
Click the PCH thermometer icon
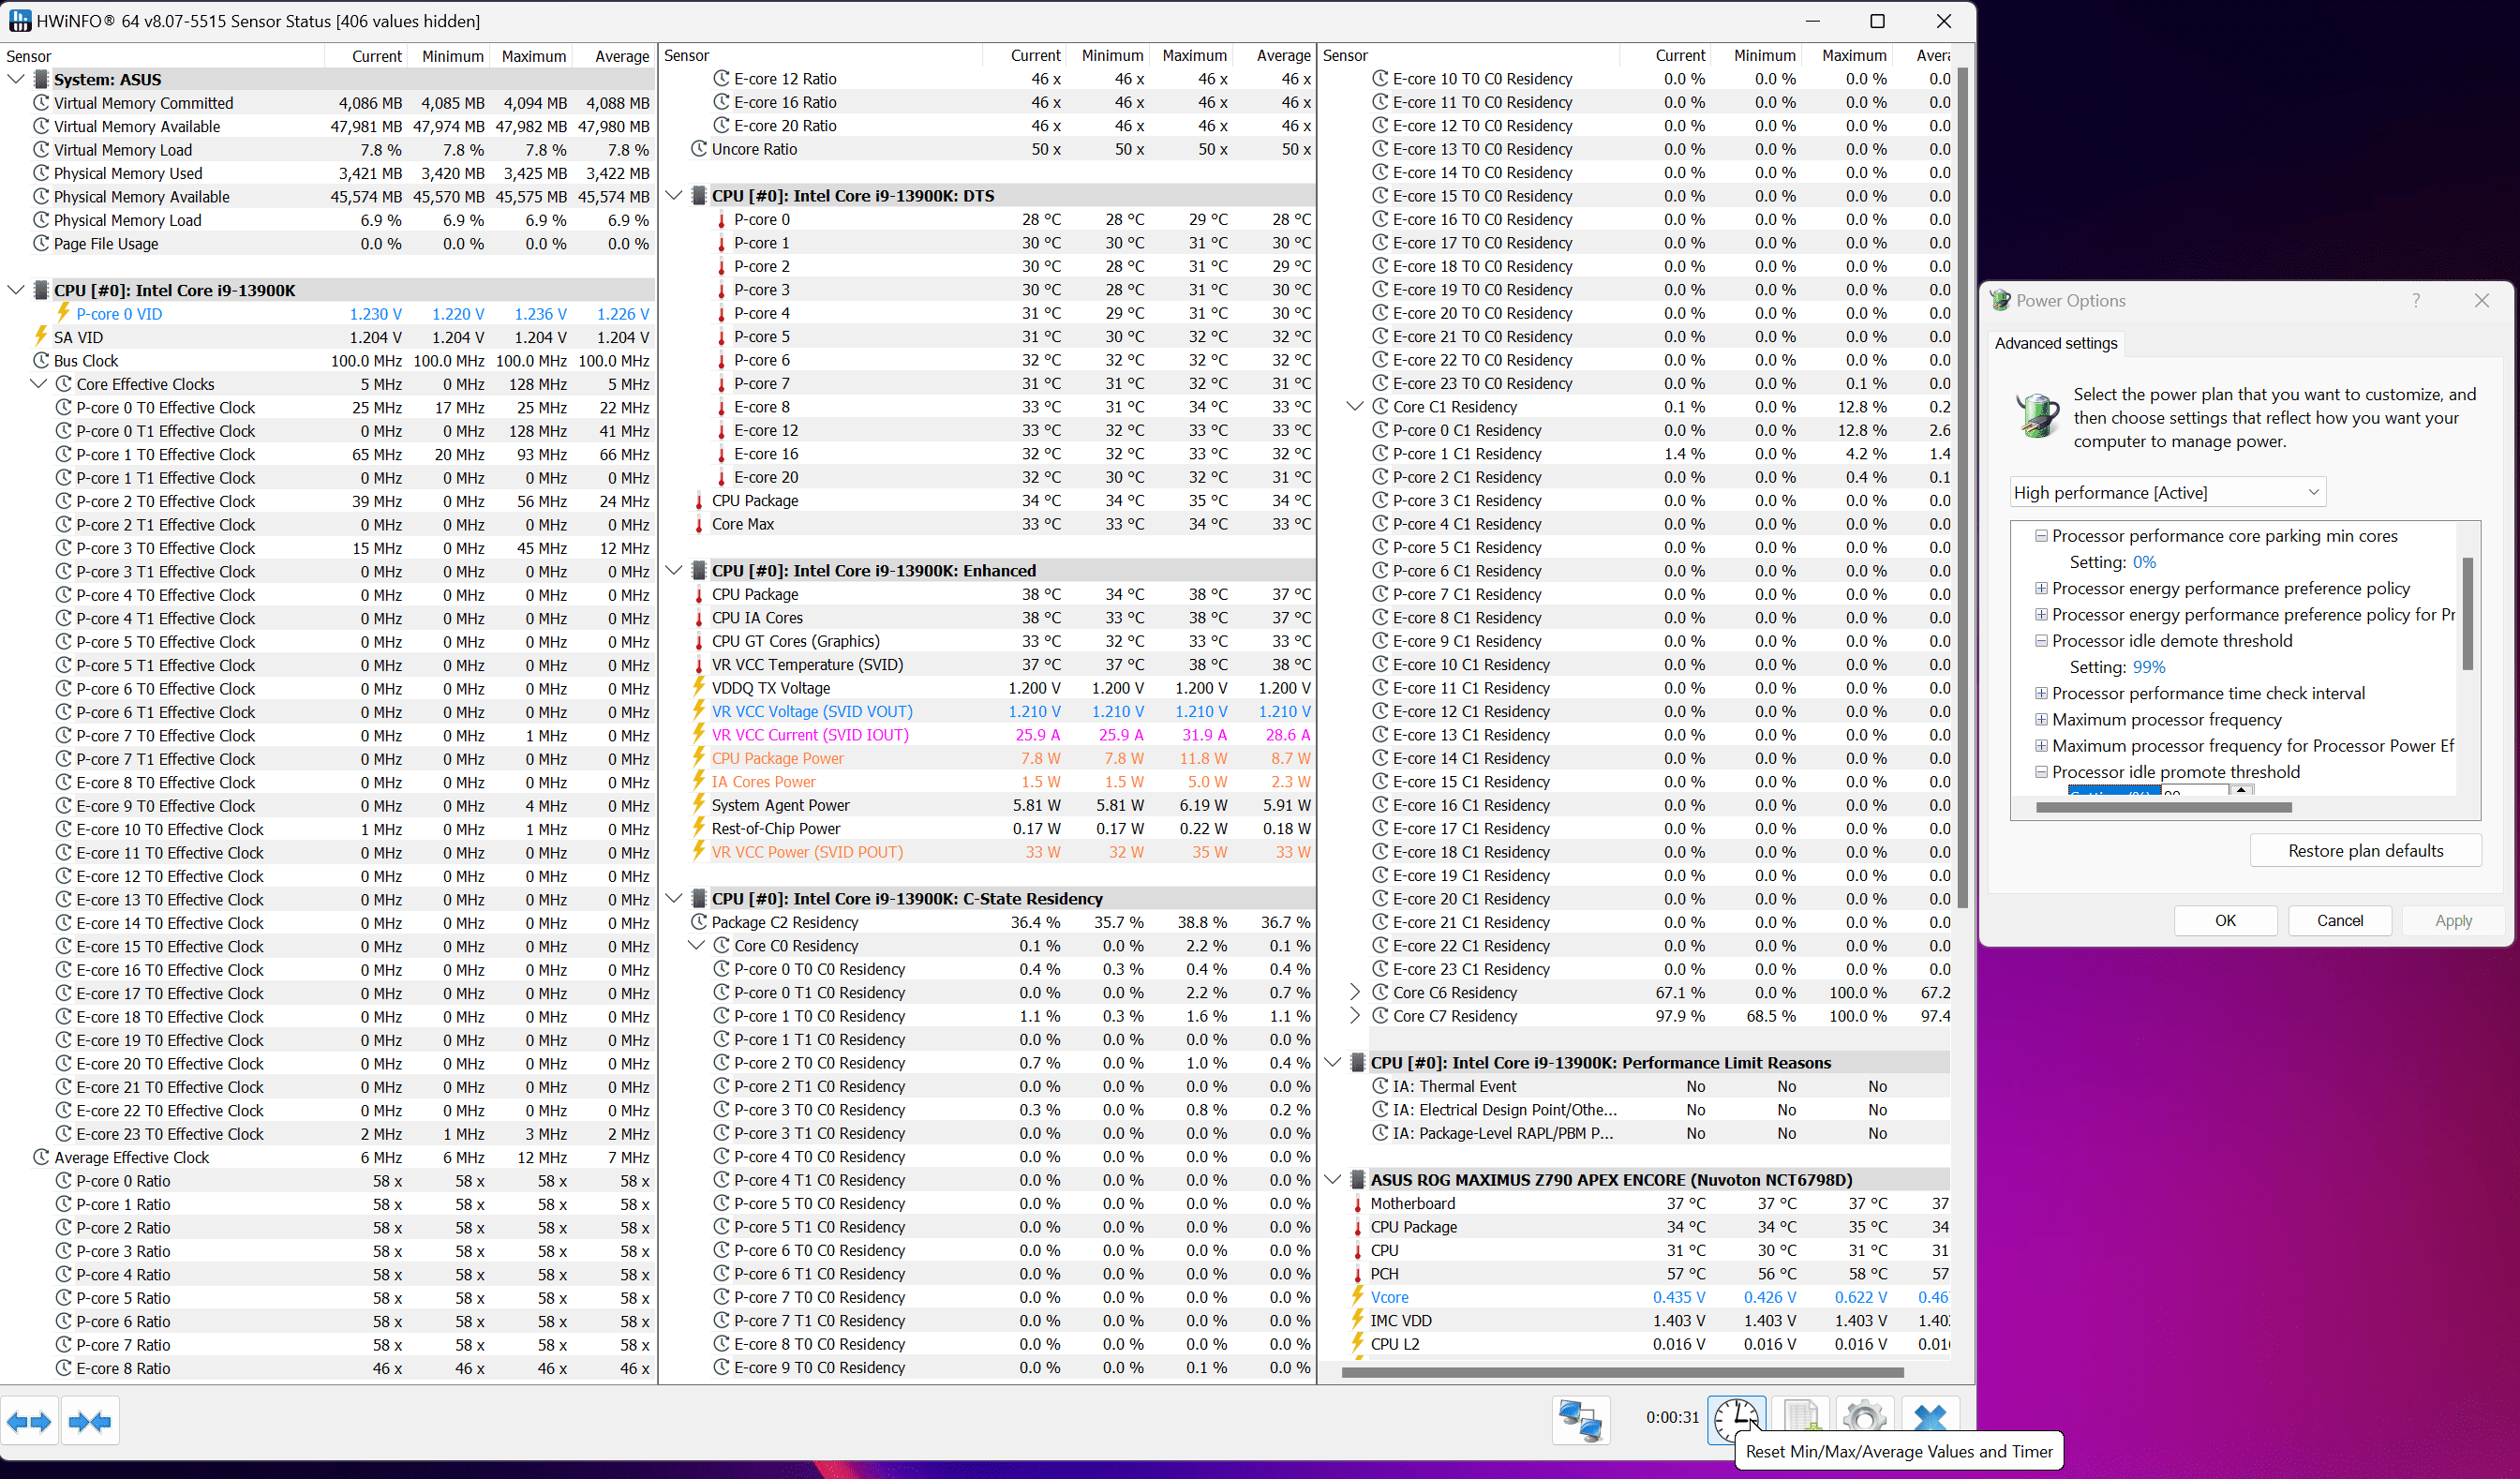coord(1357,1273)
